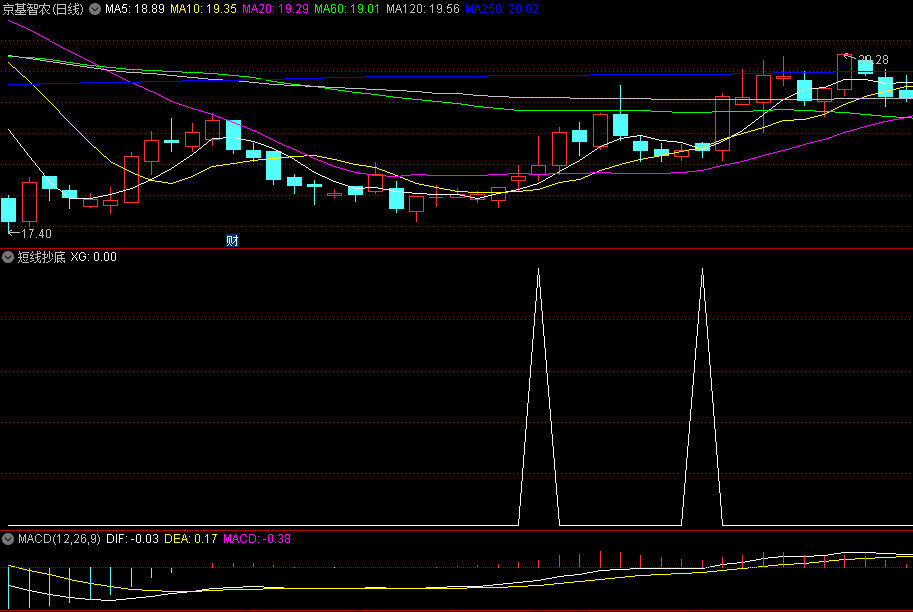Select the MA20: 19.29 label
Image resolution: width=913 pixels, height=612 pixels.
tap(275, 9)
